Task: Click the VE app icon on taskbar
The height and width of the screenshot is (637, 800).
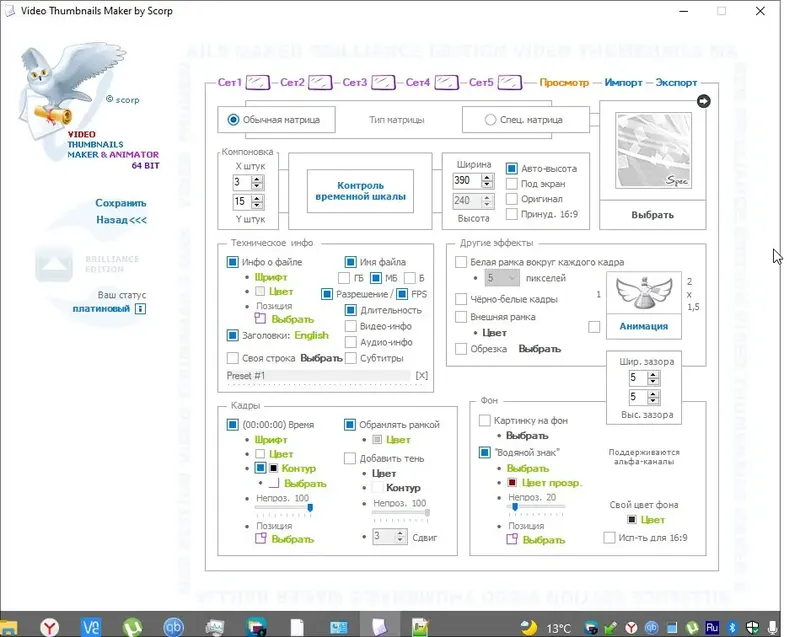Action: [x=91, y=627]
